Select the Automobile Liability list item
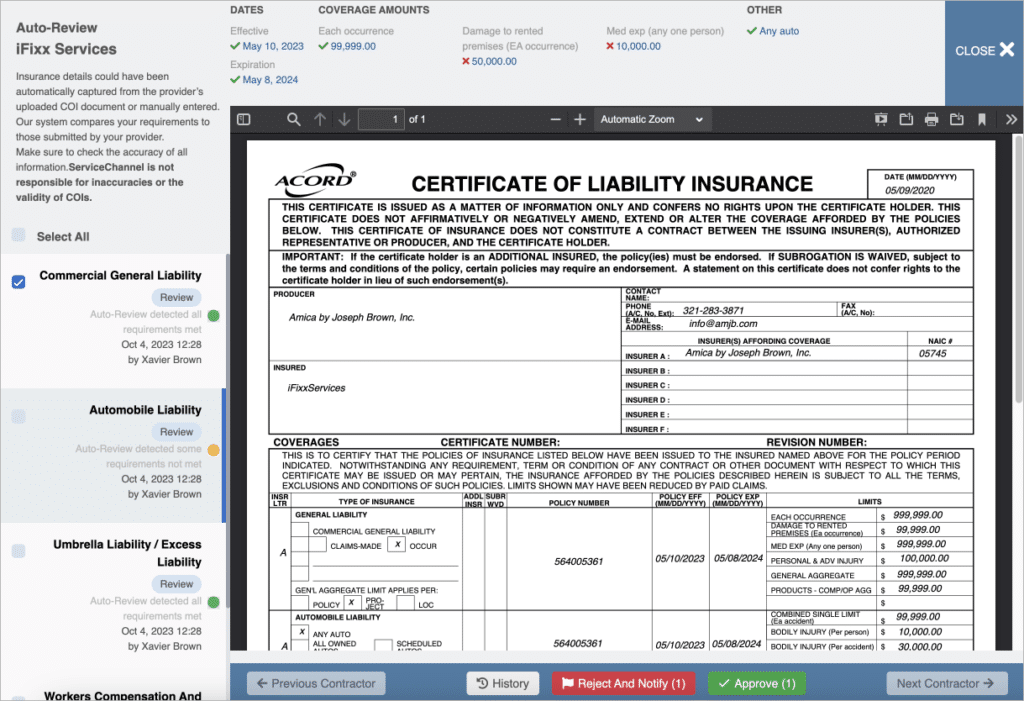 145,410
